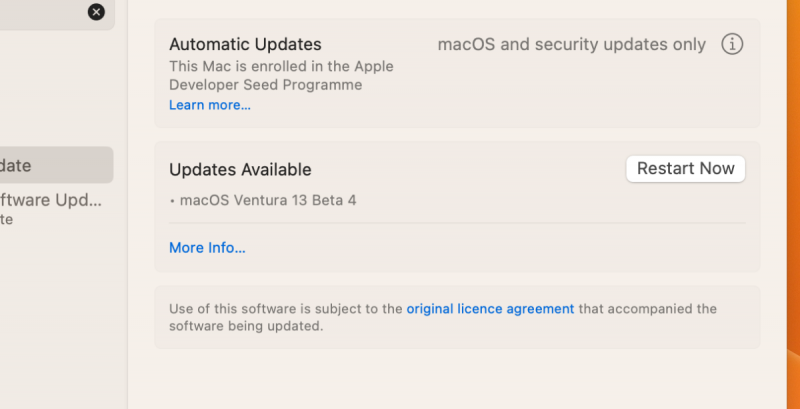The image size is (800, 409).
Task: Clear the sidebar search field
Action: (96, 12)
